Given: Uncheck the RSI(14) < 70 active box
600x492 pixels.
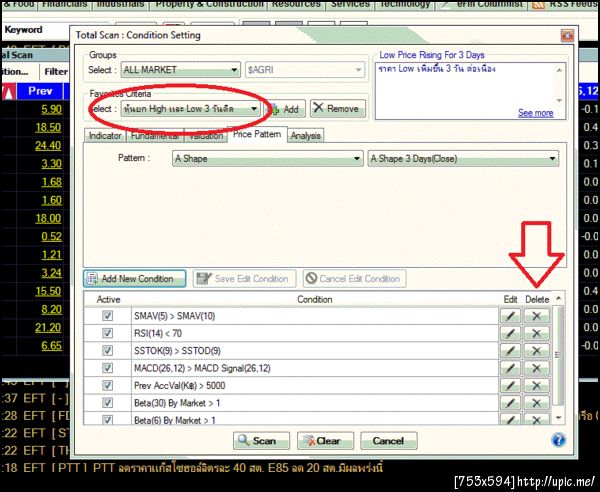Looking at the screenshot, I should (108, 333).
